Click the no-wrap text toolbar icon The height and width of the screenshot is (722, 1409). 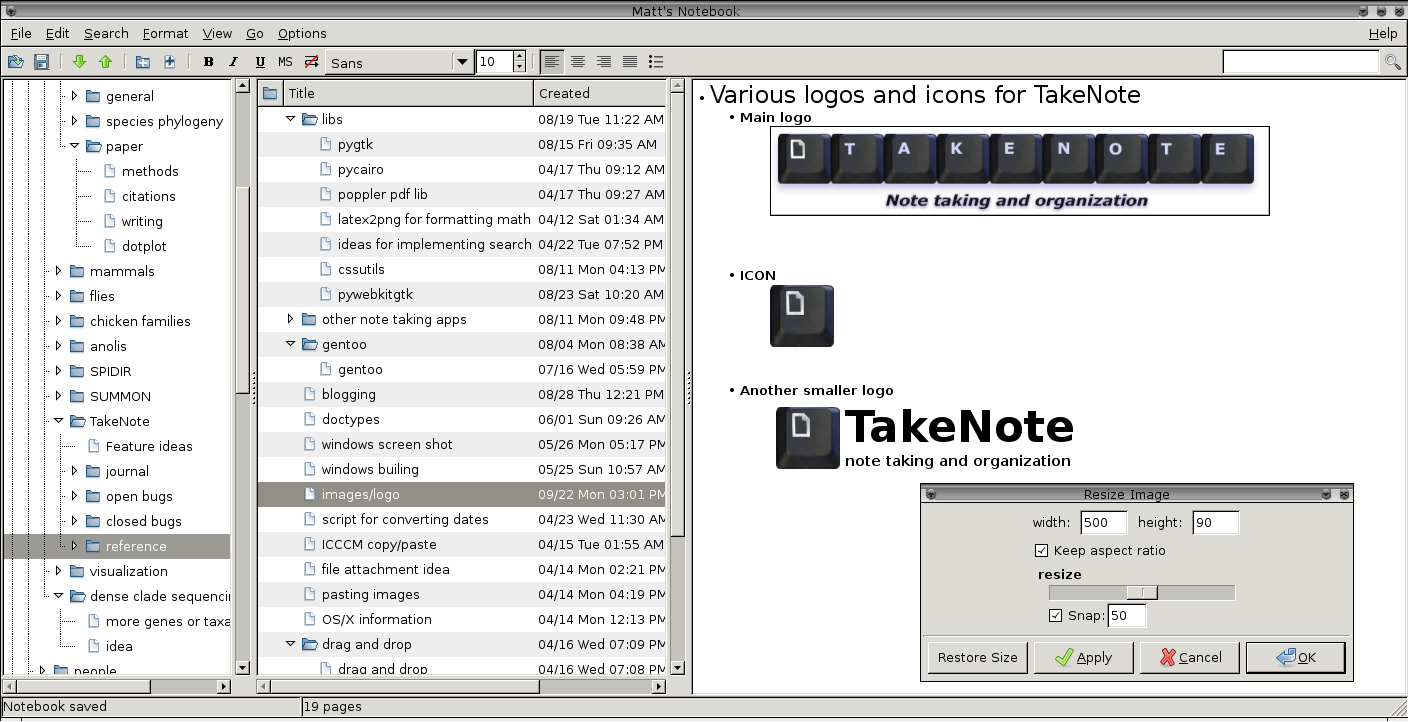pos(312,62)
